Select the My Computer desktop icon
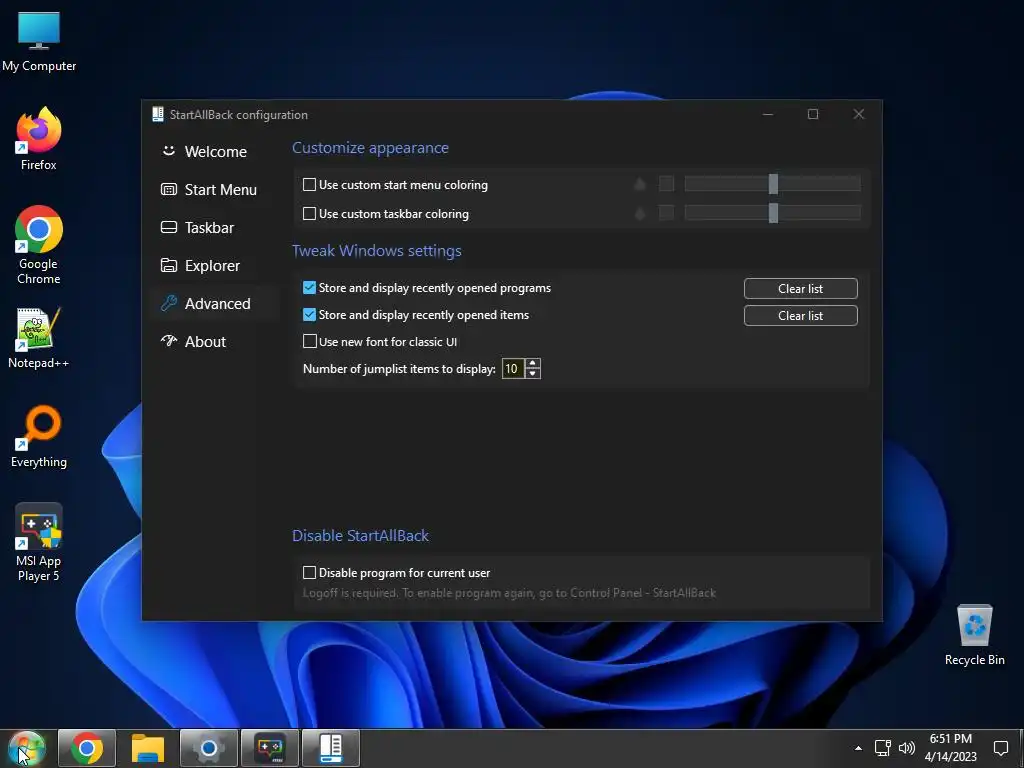Image resolution: width=1024 pixels, height=768 pixels. tap(39, 42)
